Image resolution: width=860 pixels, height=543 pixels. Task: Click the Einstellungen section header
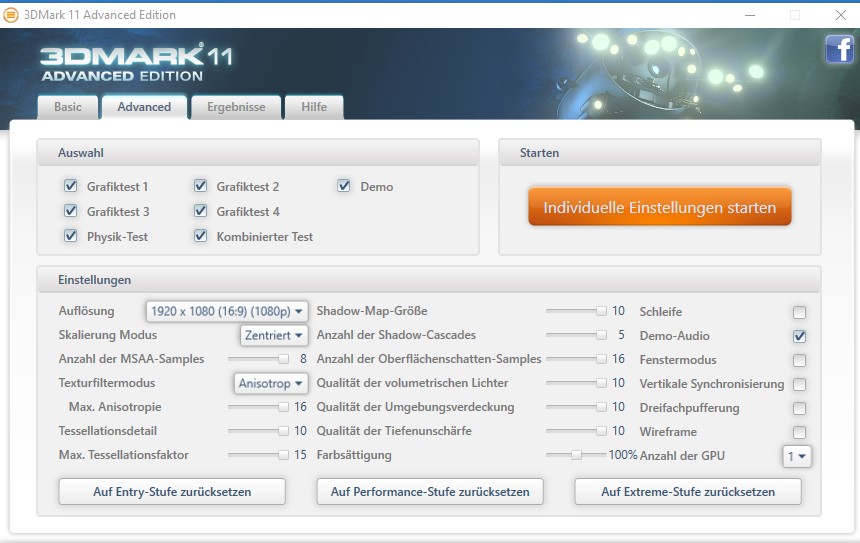tap(429, 280)
